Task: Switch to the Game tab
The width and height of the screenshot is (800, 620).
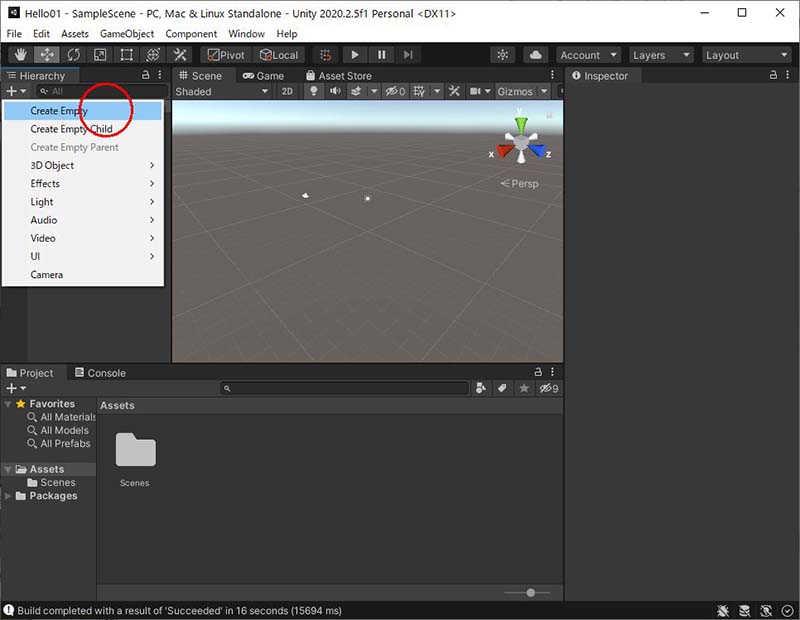Action: click(263, 76)
